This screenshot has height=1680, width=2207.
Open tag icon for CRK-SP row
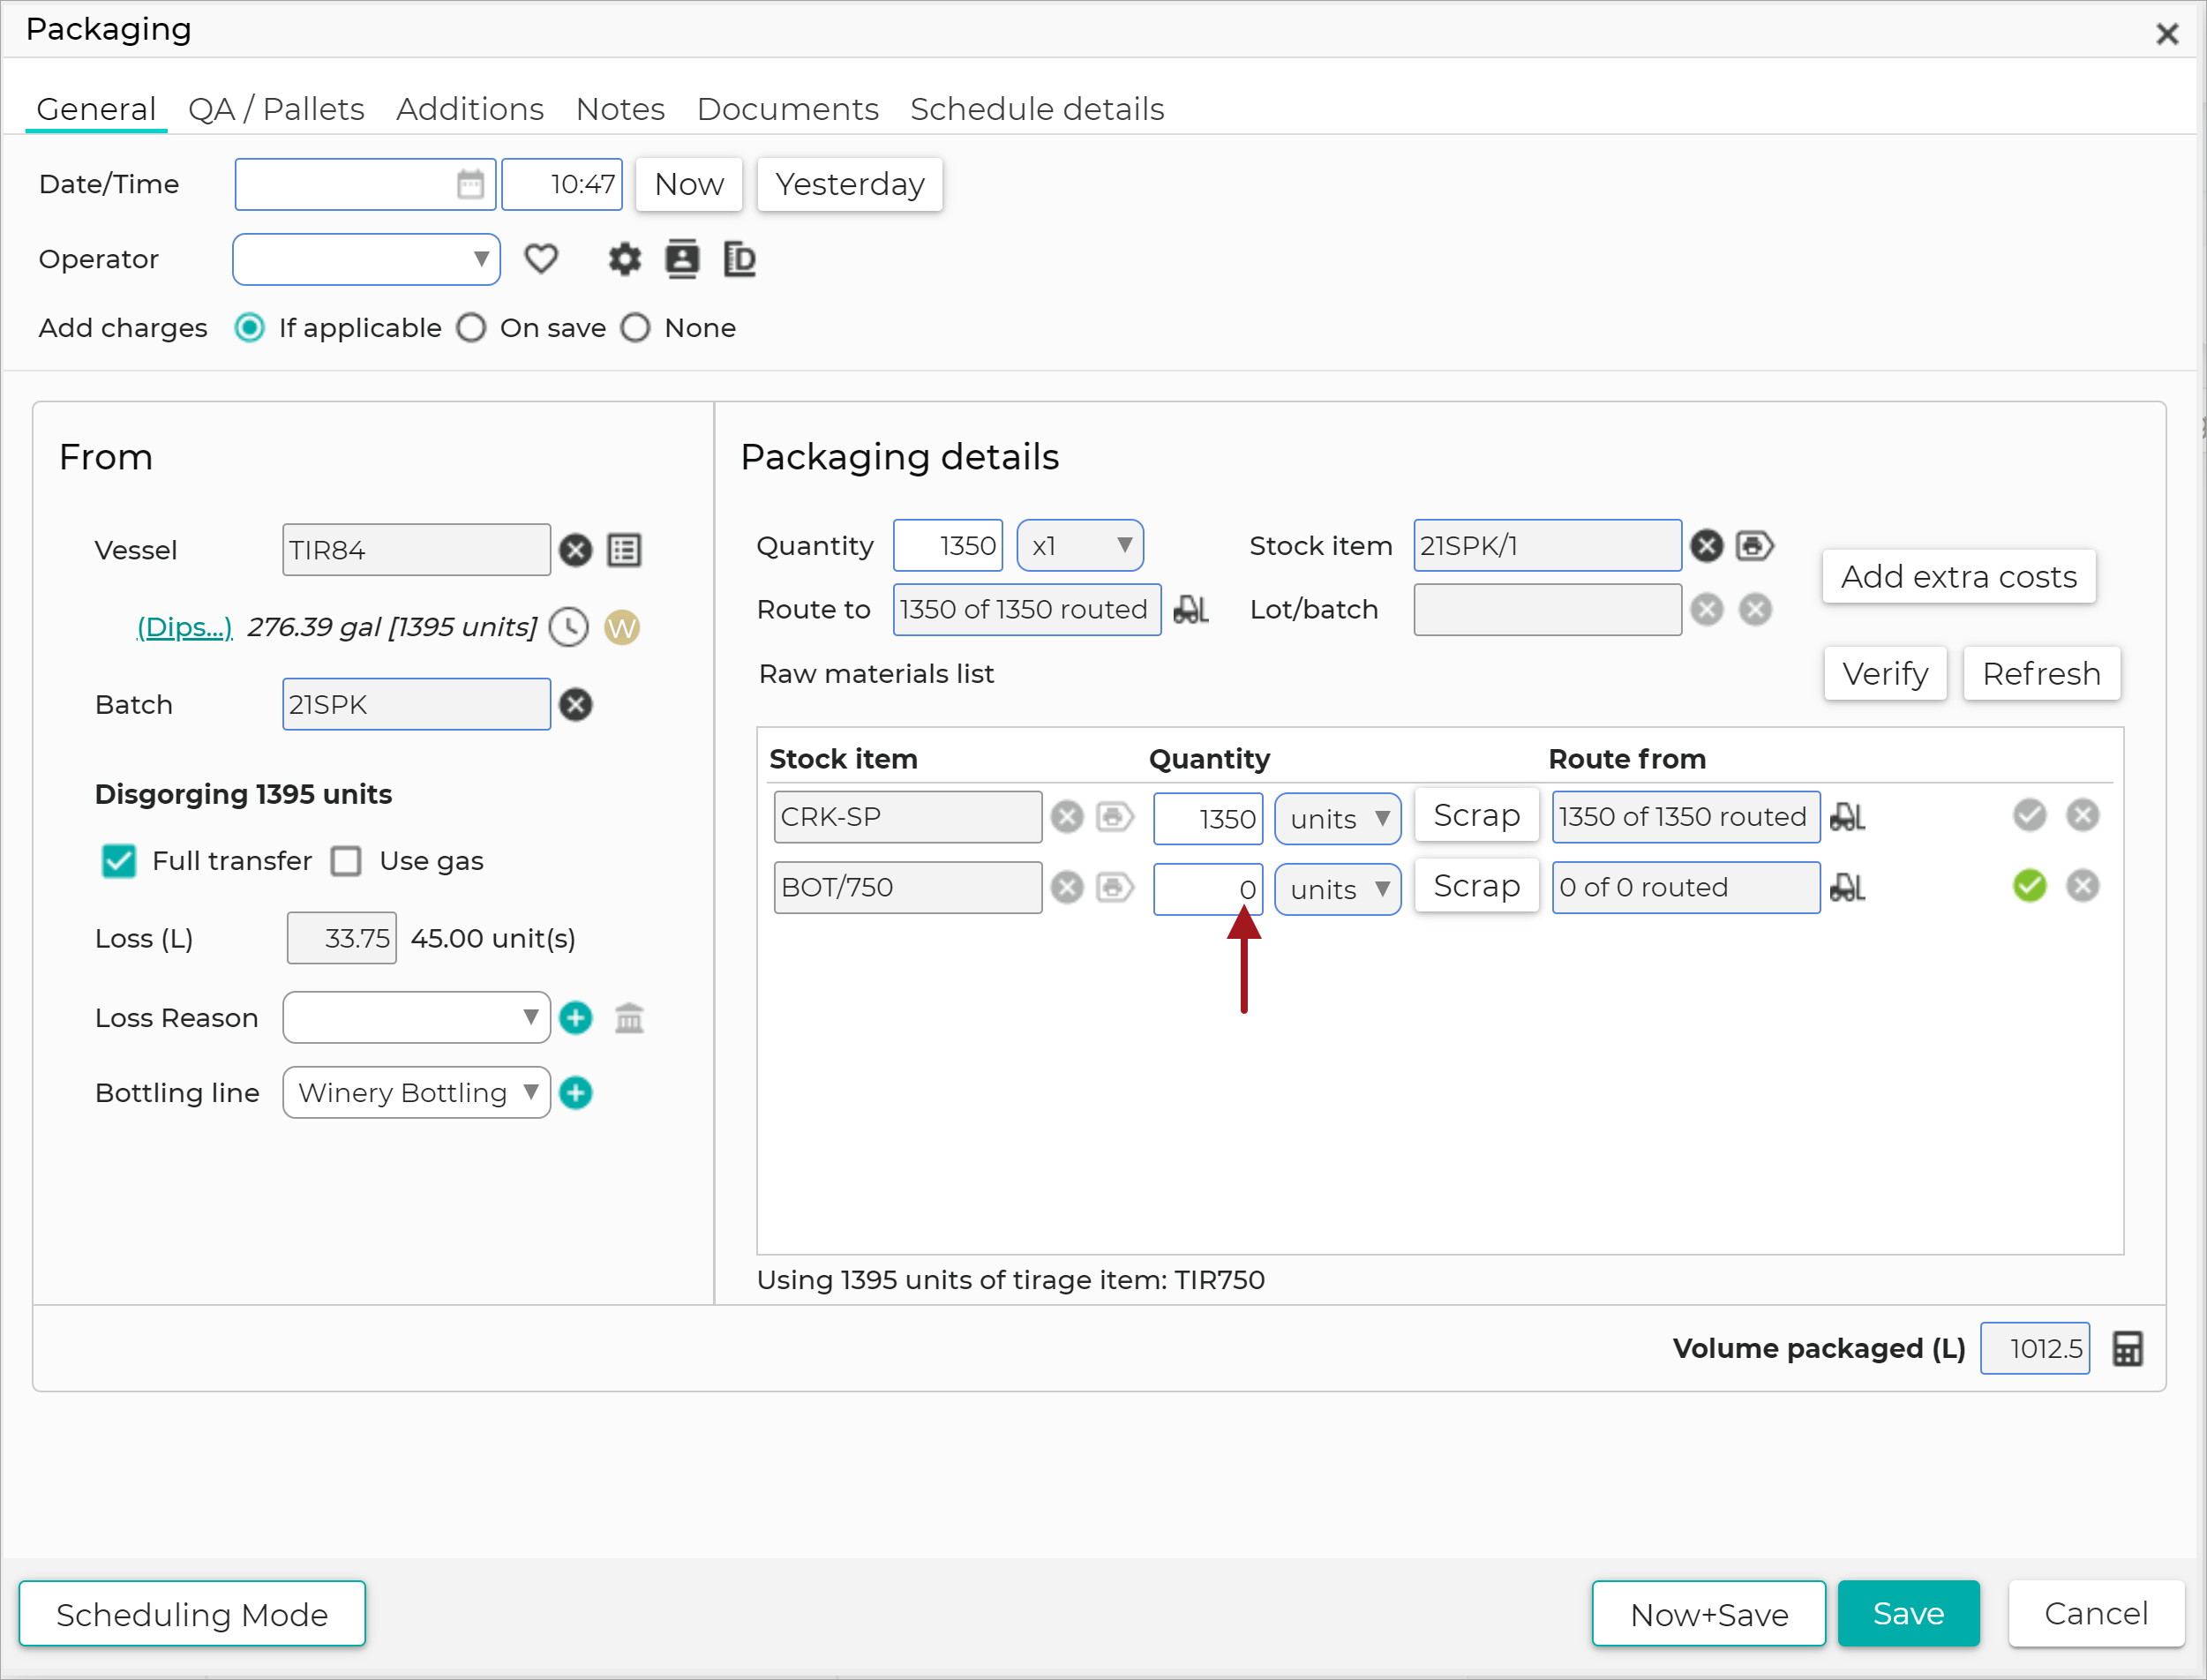pyautogui.click(x=1115, y=817)
